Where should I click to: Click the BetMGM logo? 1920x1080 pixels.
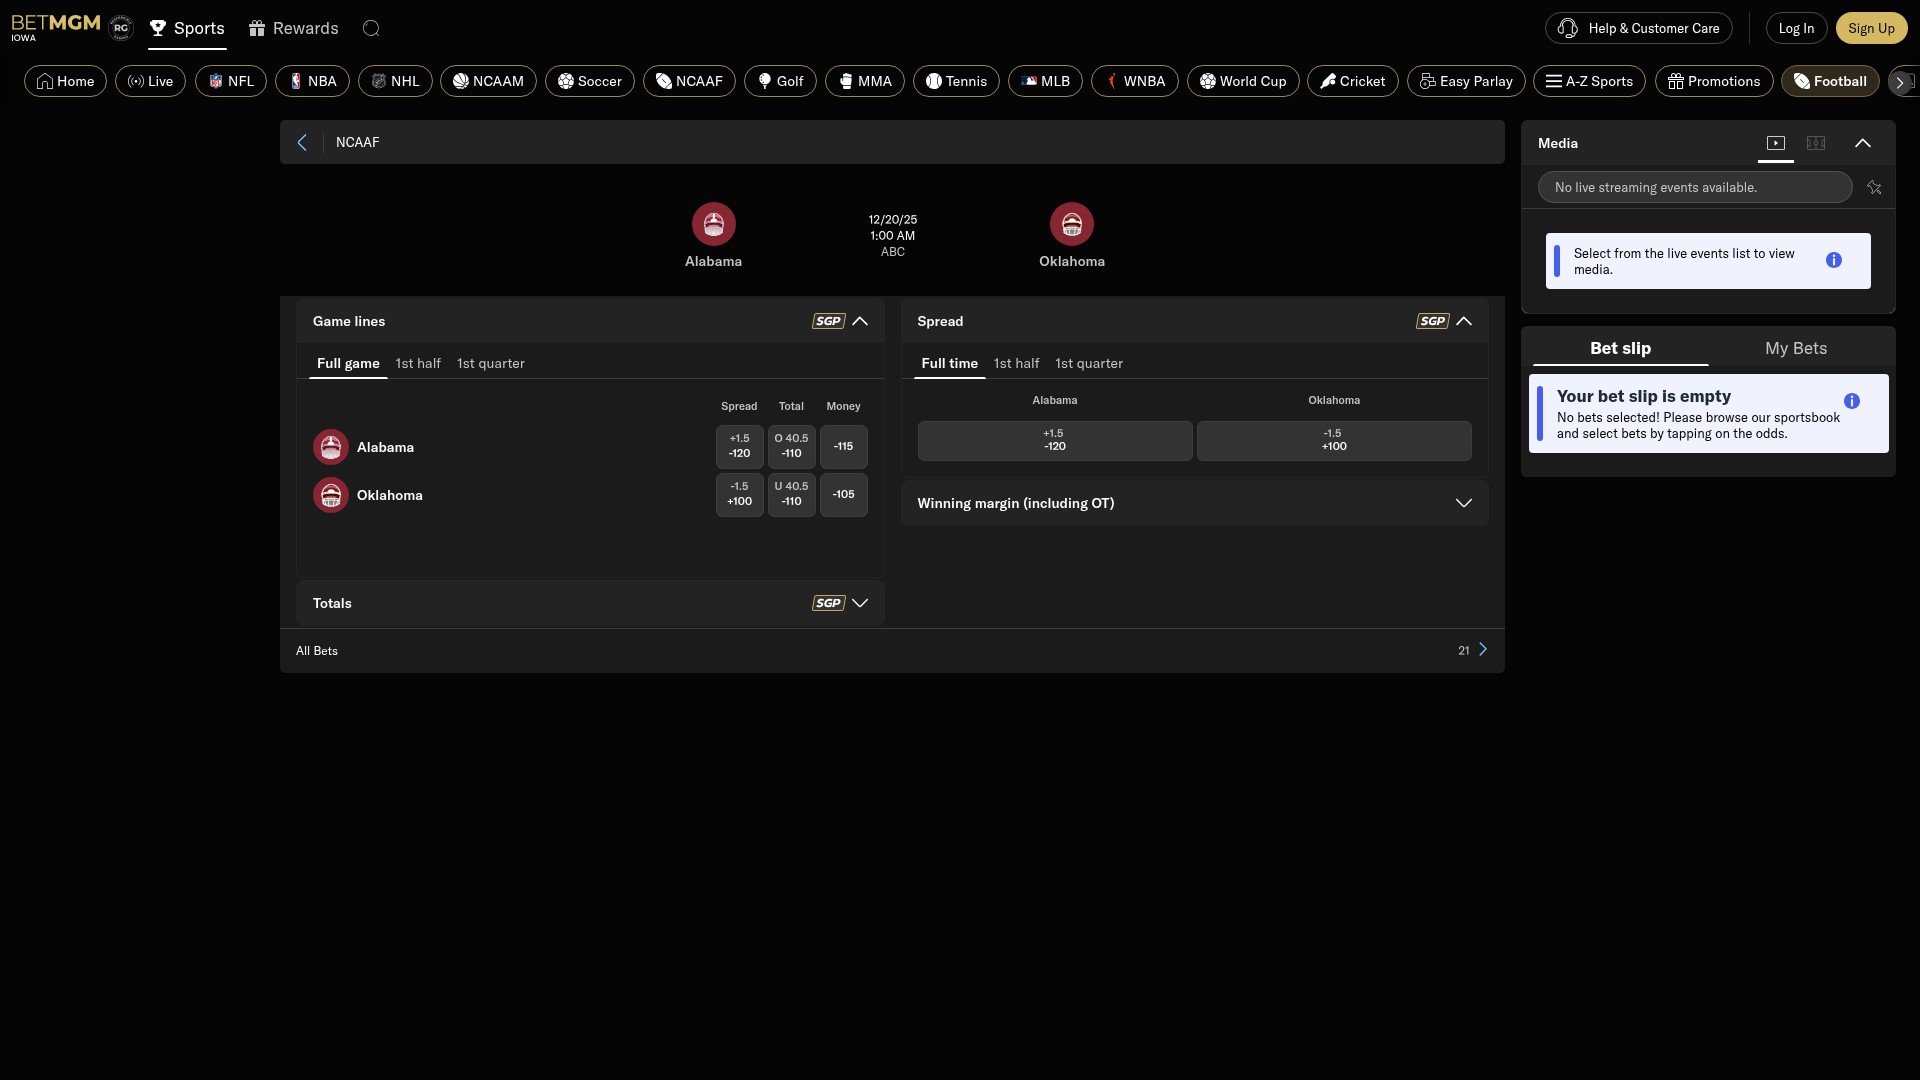point(56,27)
